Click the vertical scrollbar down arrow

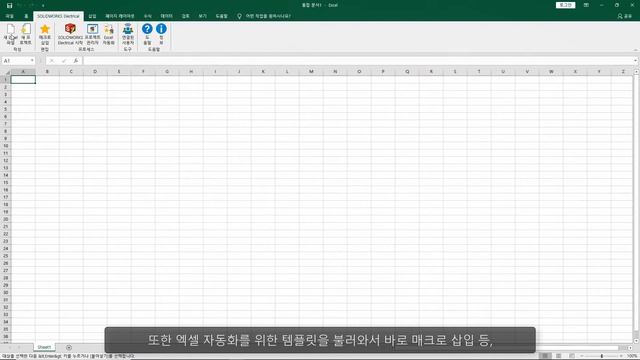pos(636,341)
